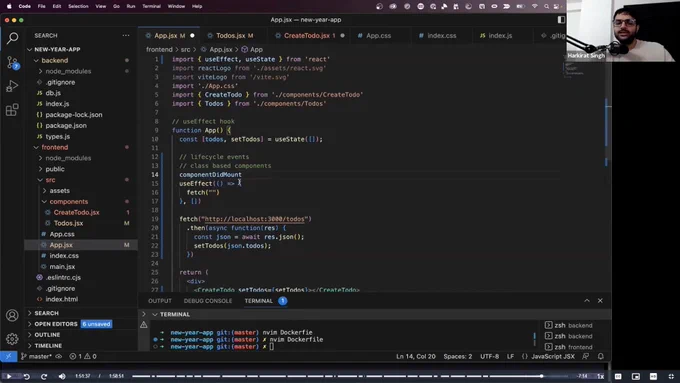Image resolution: width=680 pixels, height=383 pixels.
Task: Open the Apple menu
Action: [9, 7]
